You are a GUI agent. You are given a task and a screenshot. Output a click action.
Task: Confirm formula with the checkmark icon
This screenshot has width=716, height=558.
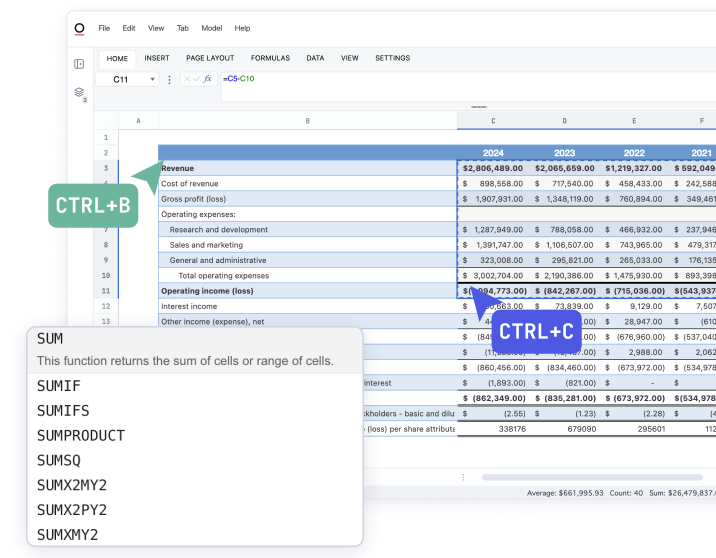pos(196,79)
